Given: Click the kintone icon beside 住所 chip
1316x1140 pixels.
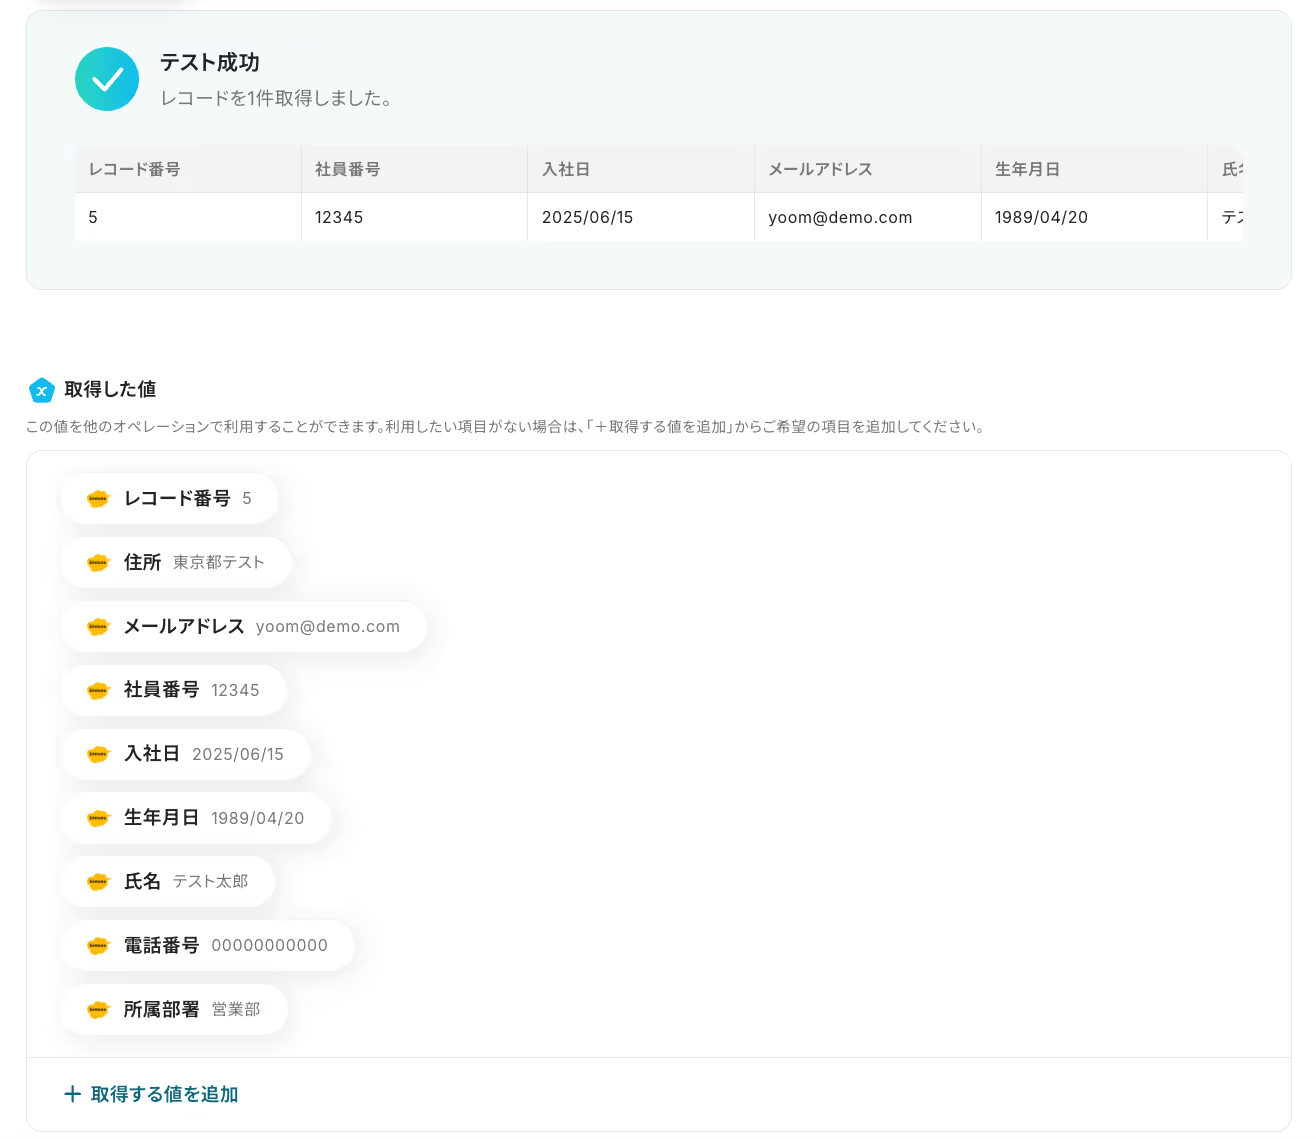Looking at the screenshot, I should click(98, 563).
